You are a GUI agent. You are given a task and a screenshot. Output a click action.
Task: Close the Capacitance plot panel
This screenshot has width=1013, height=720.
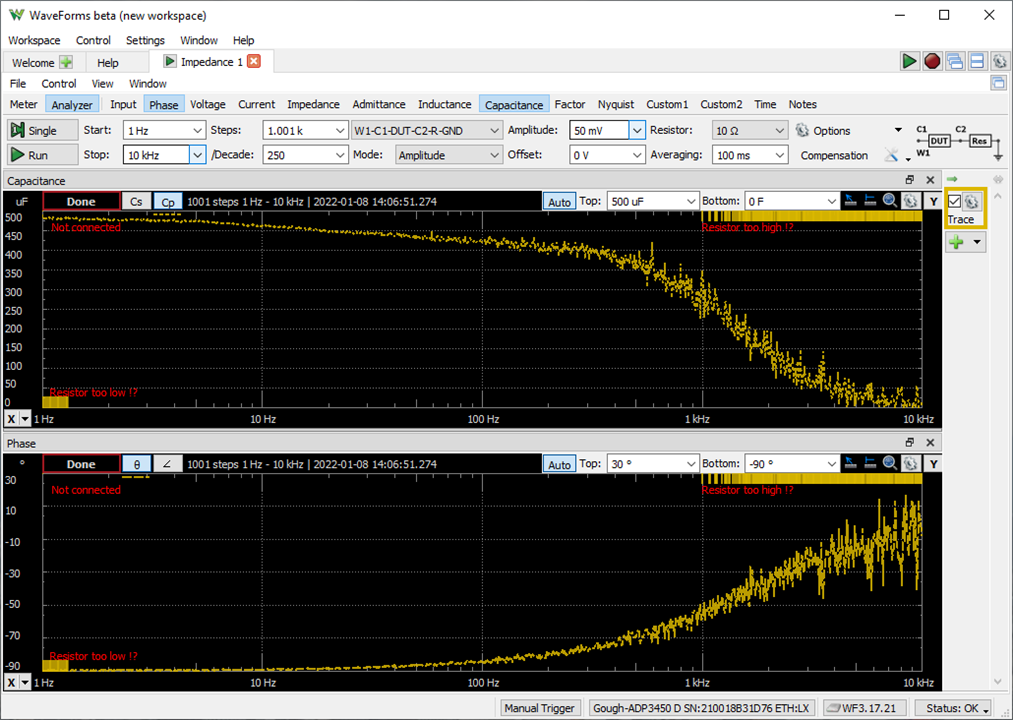(930, 180)
